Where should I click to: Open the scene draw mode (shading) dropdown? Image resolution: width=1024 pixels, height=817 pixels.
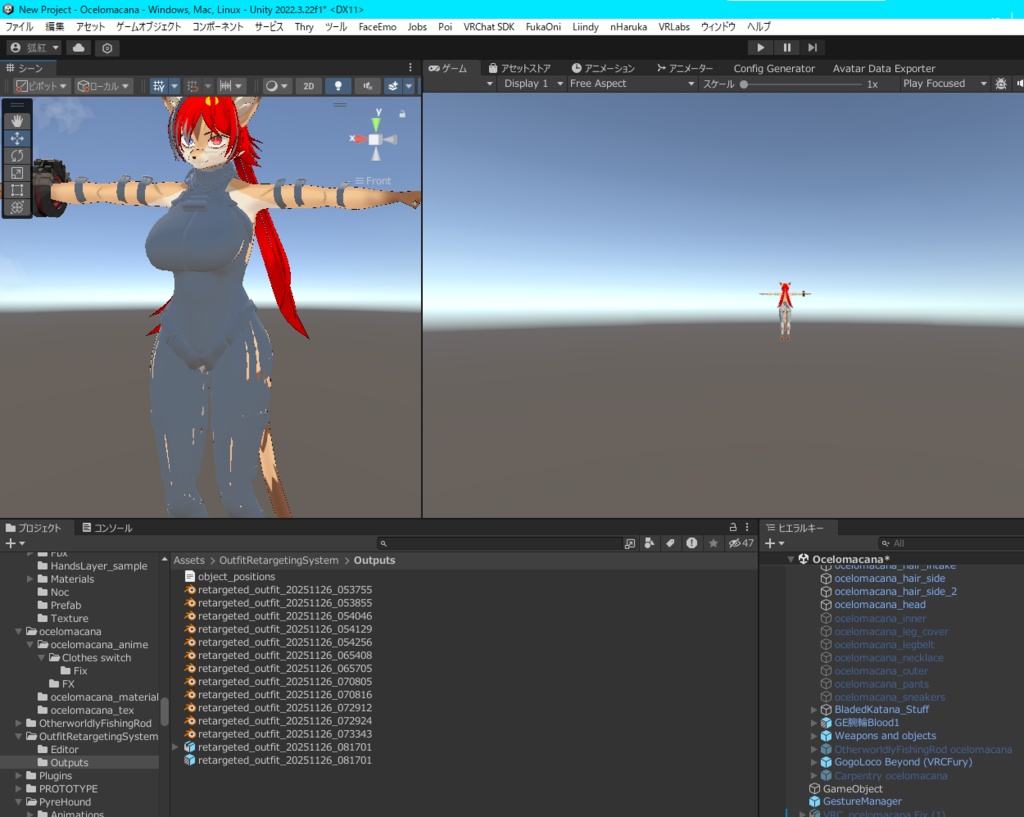click(x=277, y=86)
